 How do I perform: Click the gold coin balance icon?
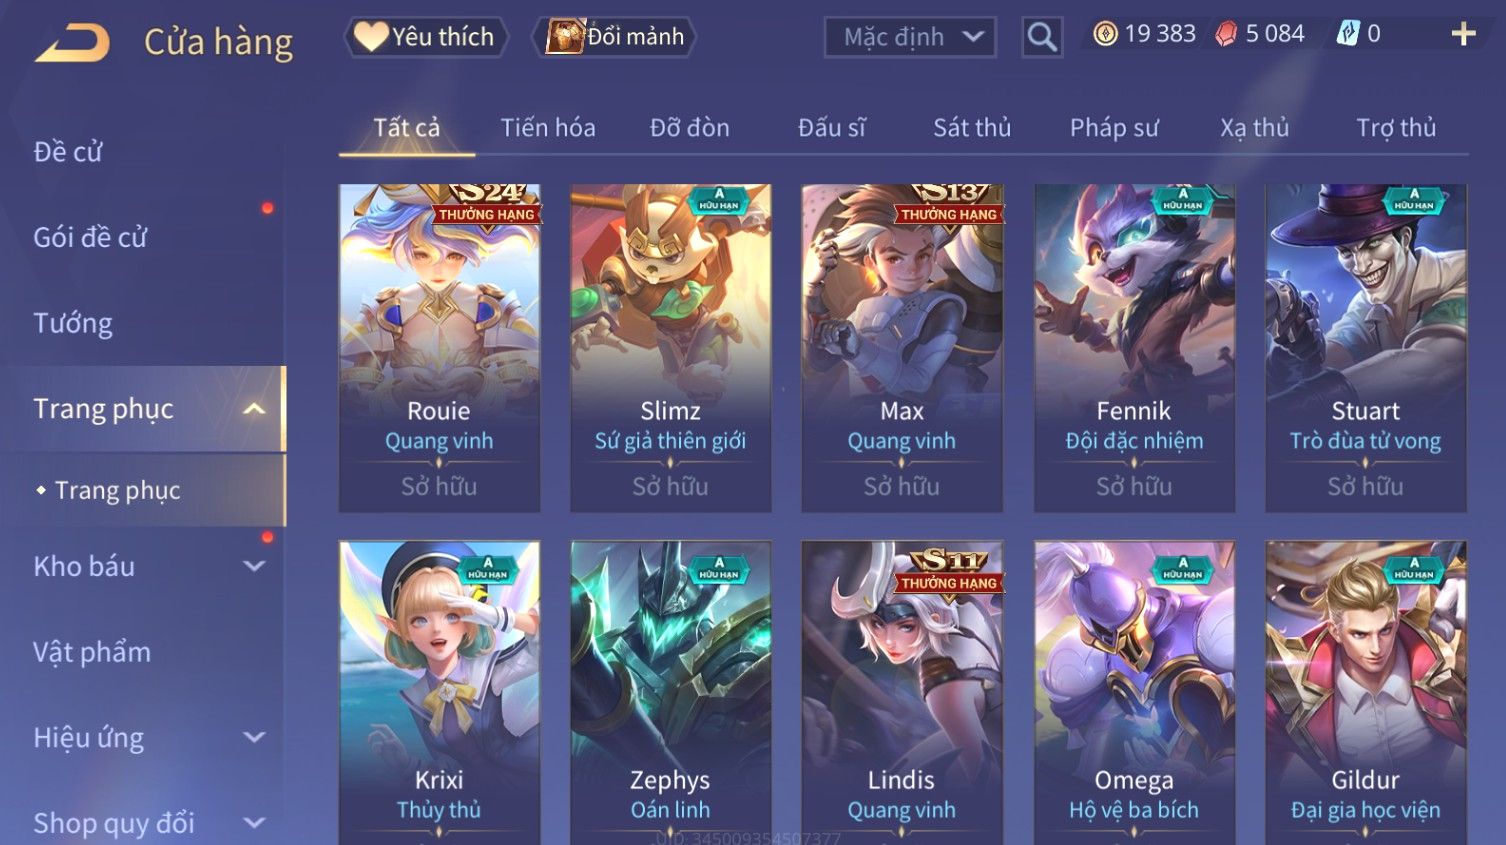1105,34
